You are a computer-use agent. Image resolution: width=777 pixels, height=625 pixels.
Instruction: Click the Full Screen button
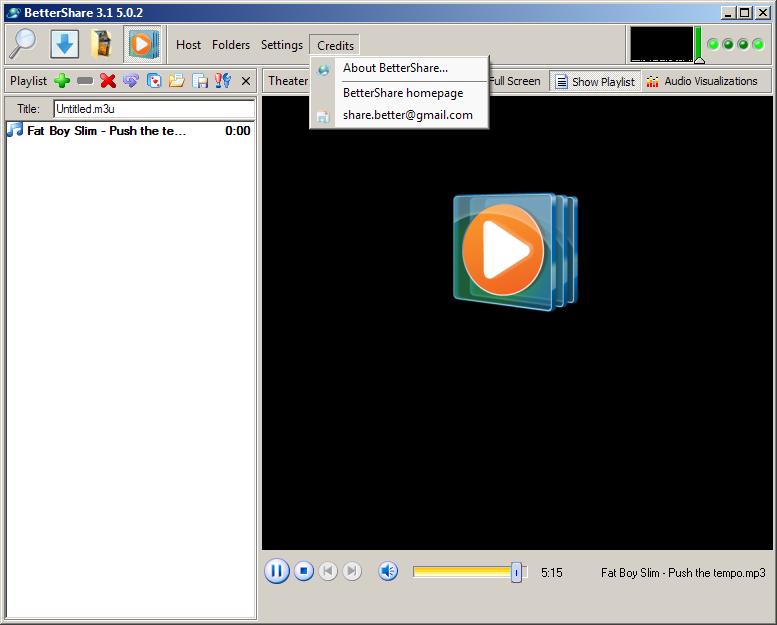514,81
